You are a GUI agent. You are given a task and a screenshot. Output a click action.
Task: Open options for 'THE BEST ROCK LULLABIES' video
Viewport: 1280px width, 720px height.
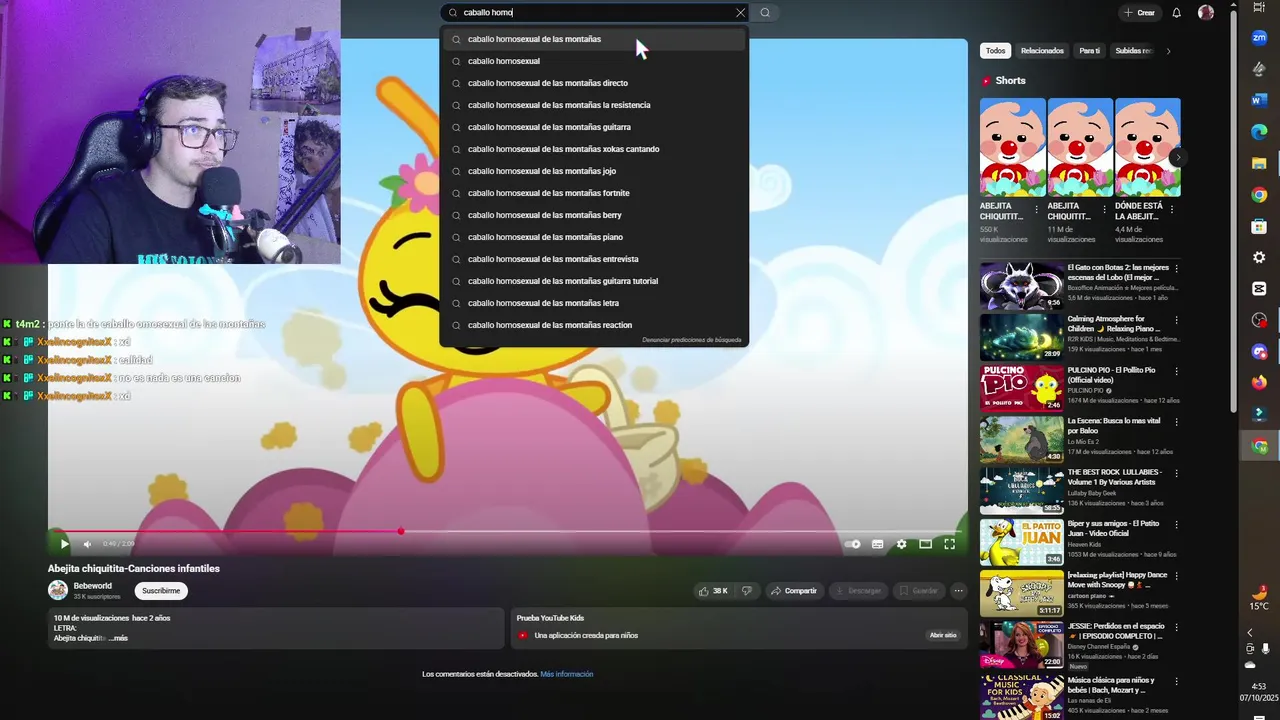tap(1176, 473)
